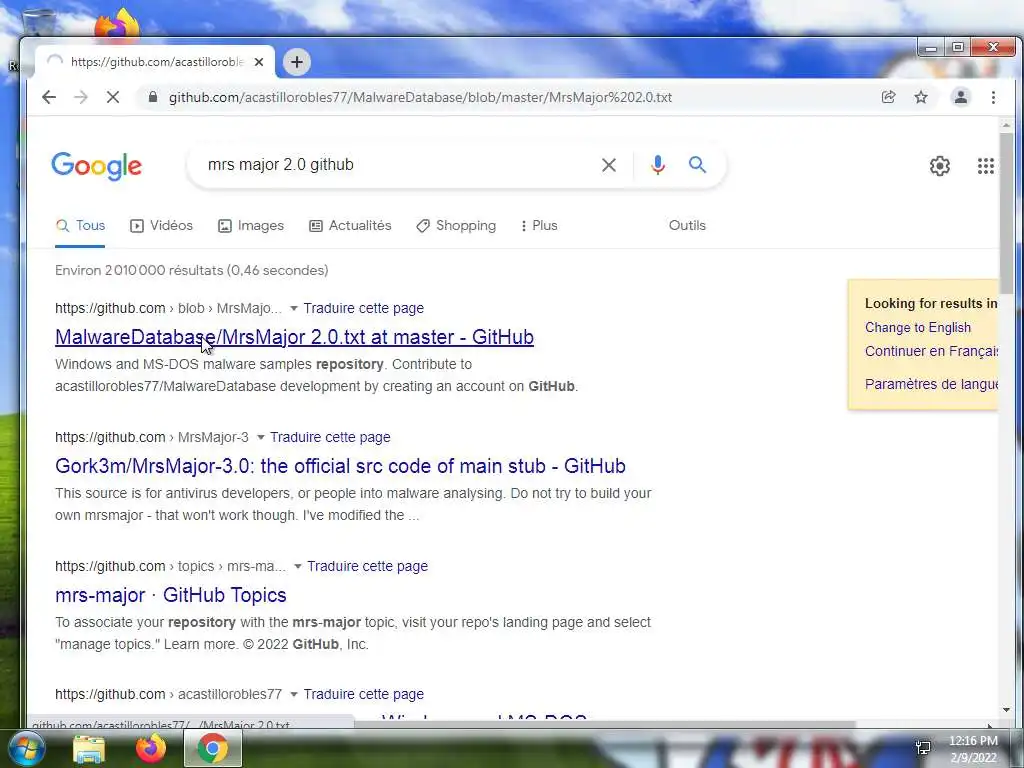Click the network tray icon

pos(923,748)
